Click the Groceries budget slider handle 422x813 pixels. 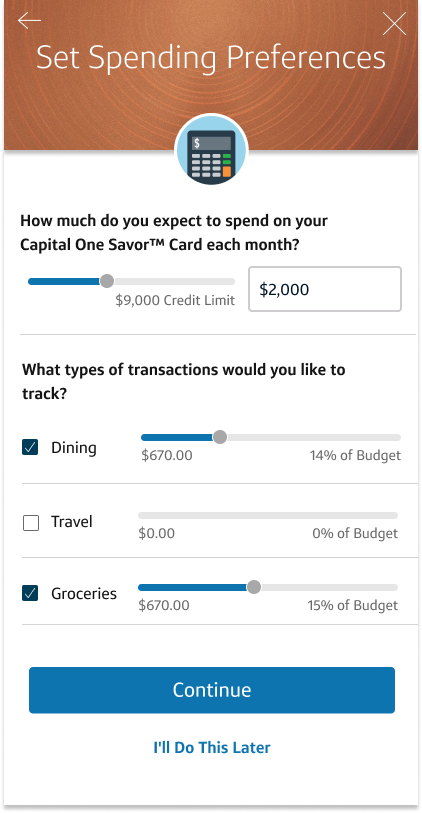[x=254, y=587]
